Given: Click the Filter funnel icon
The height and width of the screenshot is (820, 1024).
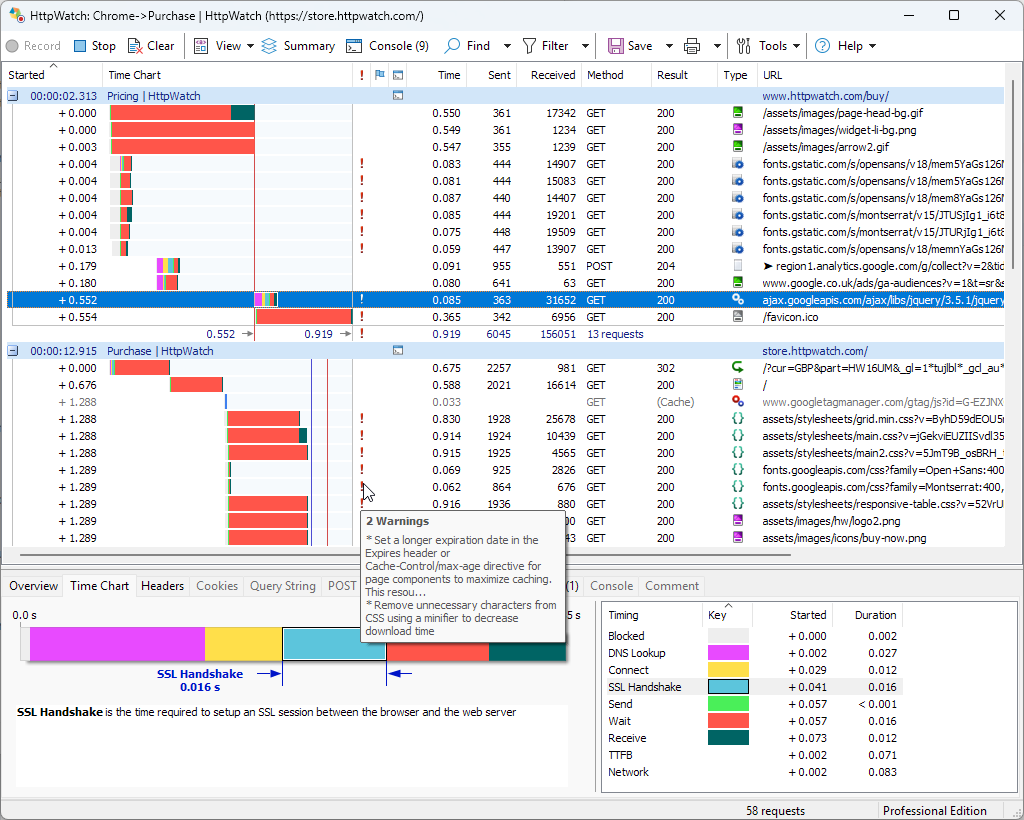Looking at the screenshot, I should pyautogui.click(x=530, y=46).
